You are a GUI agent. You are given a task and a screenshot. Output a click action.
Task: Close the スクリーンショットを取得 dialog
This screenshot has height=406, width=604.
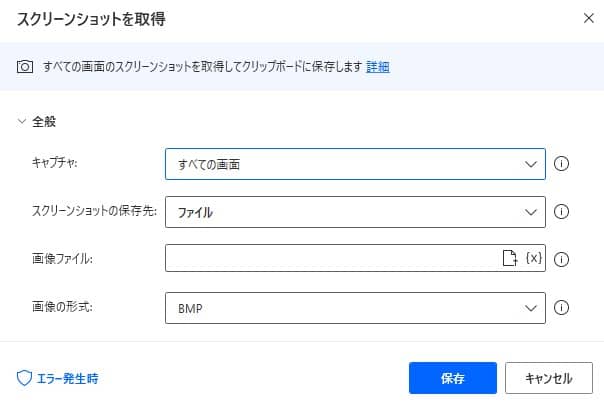585,19
